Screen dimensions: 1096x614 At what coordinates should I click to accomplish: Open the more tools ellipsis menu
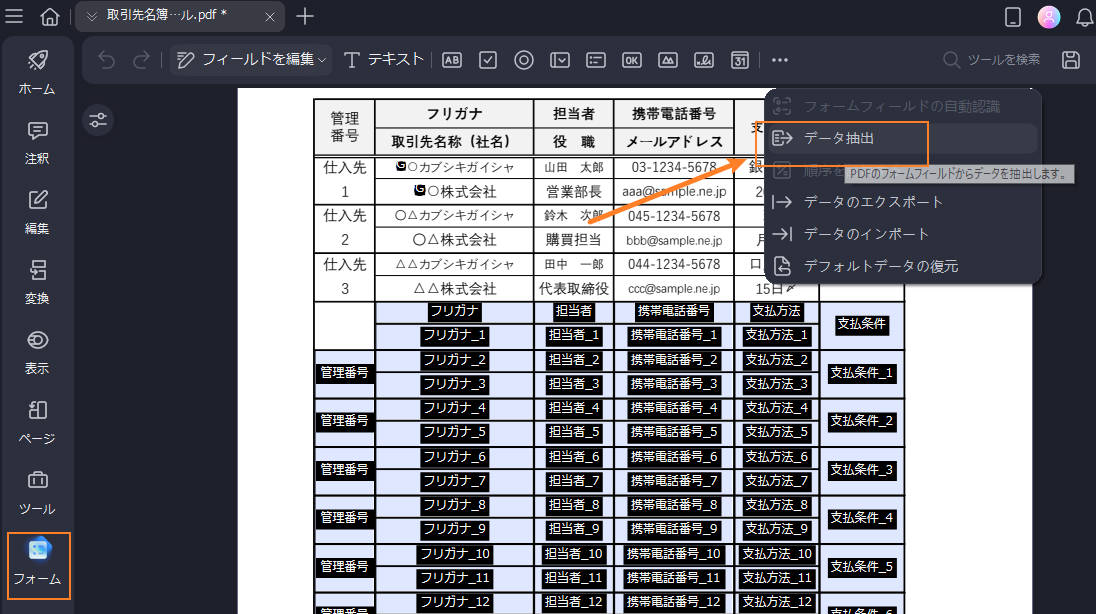[779, 60]
